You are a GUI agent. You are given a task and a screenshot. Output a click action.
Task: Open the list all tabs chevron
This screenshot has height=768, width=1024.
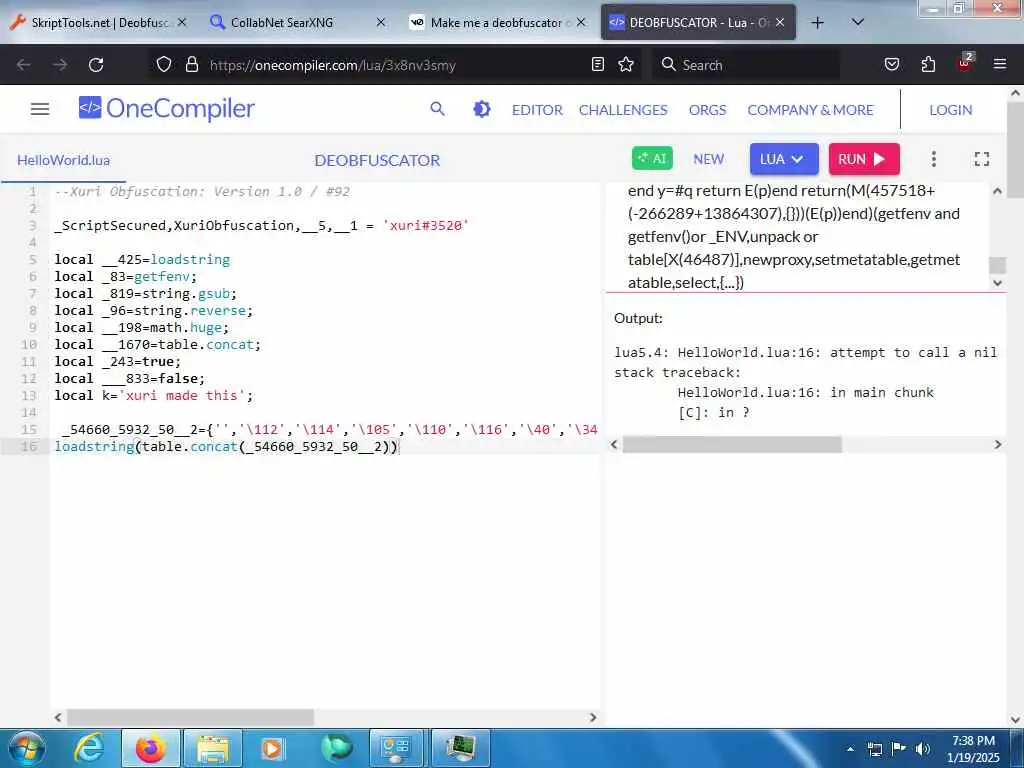(858, 22)
